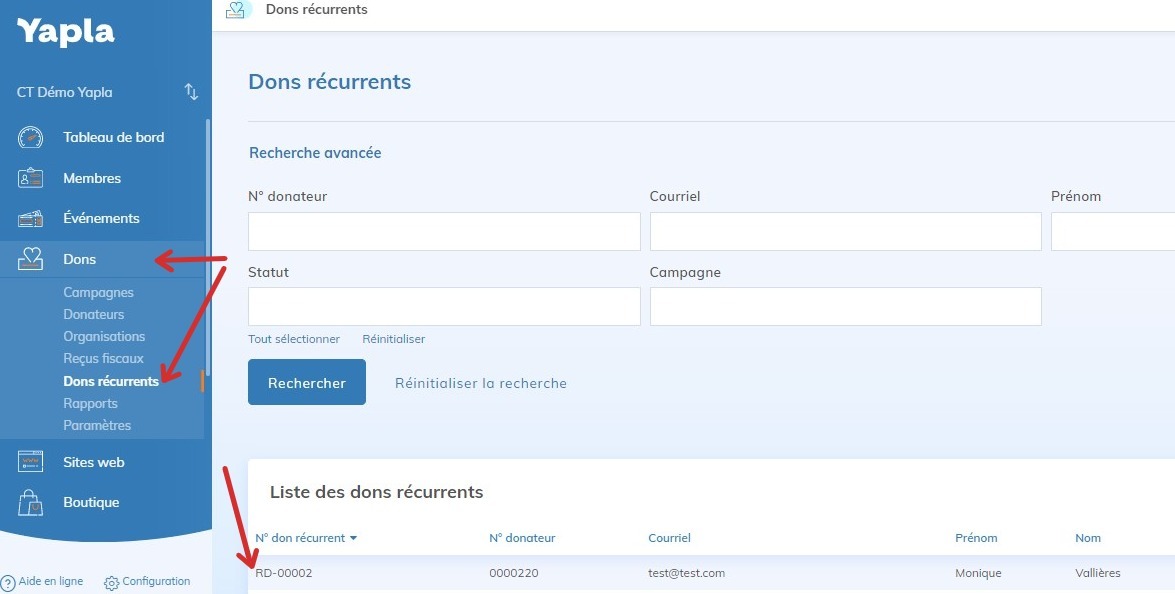Viewport: 1175px width, 594px height.
Task: Open the Aide en ligne help icon
Action: pos(8,582)
